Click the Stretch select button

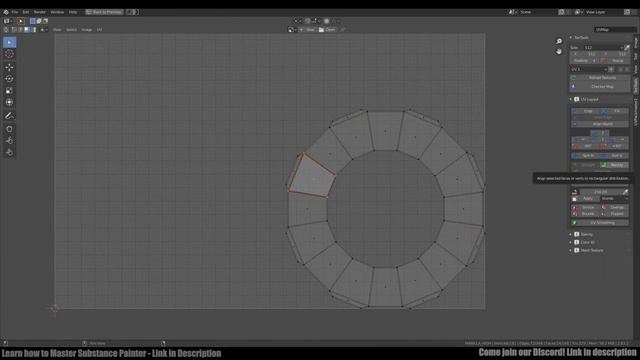coord(585,207)
